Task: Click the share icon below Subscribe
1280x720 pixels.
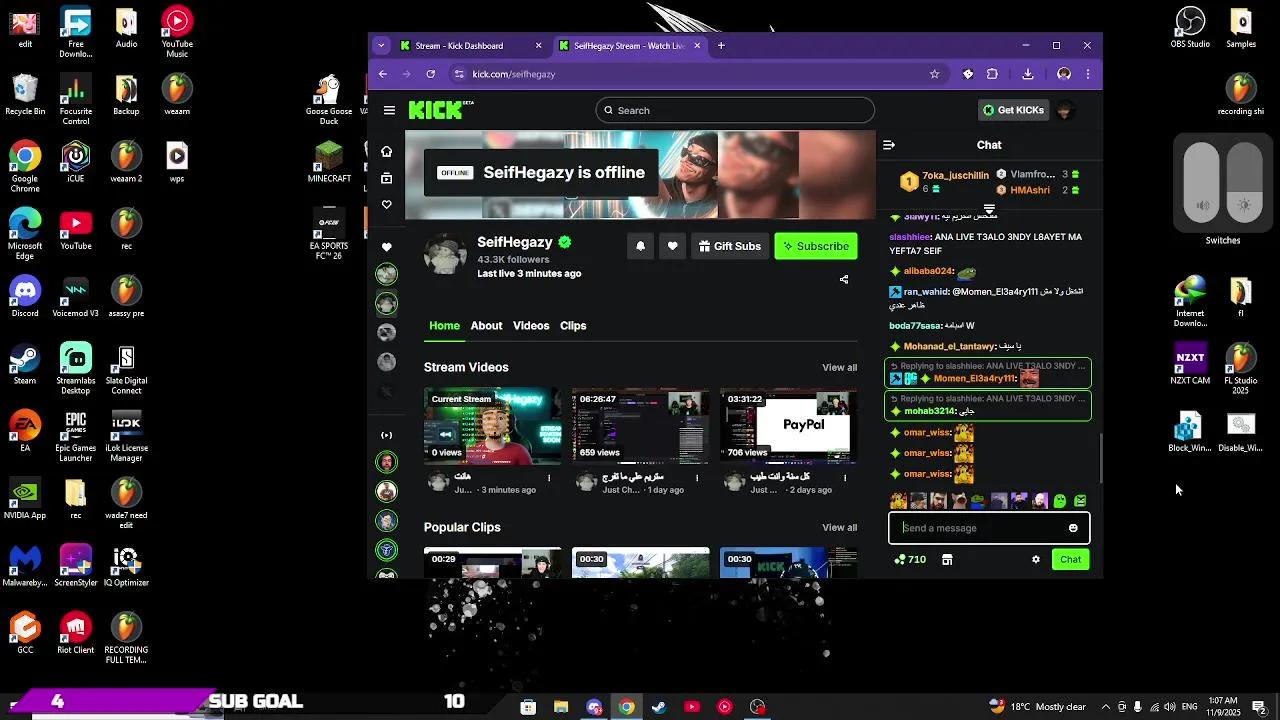Action: tap(844, 280)
